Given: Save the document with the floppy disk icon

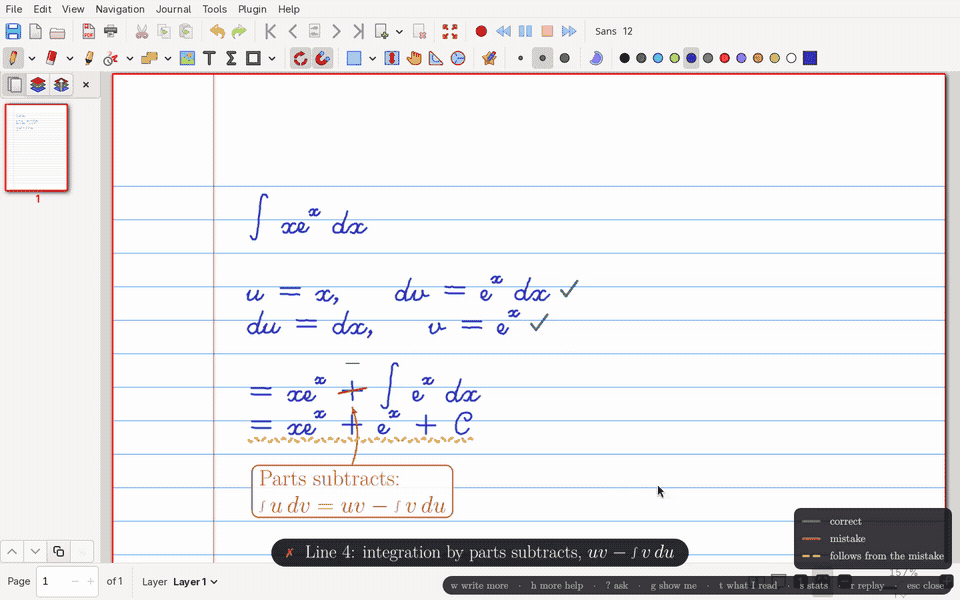Looking at the screenshot, I should [13, 31].
